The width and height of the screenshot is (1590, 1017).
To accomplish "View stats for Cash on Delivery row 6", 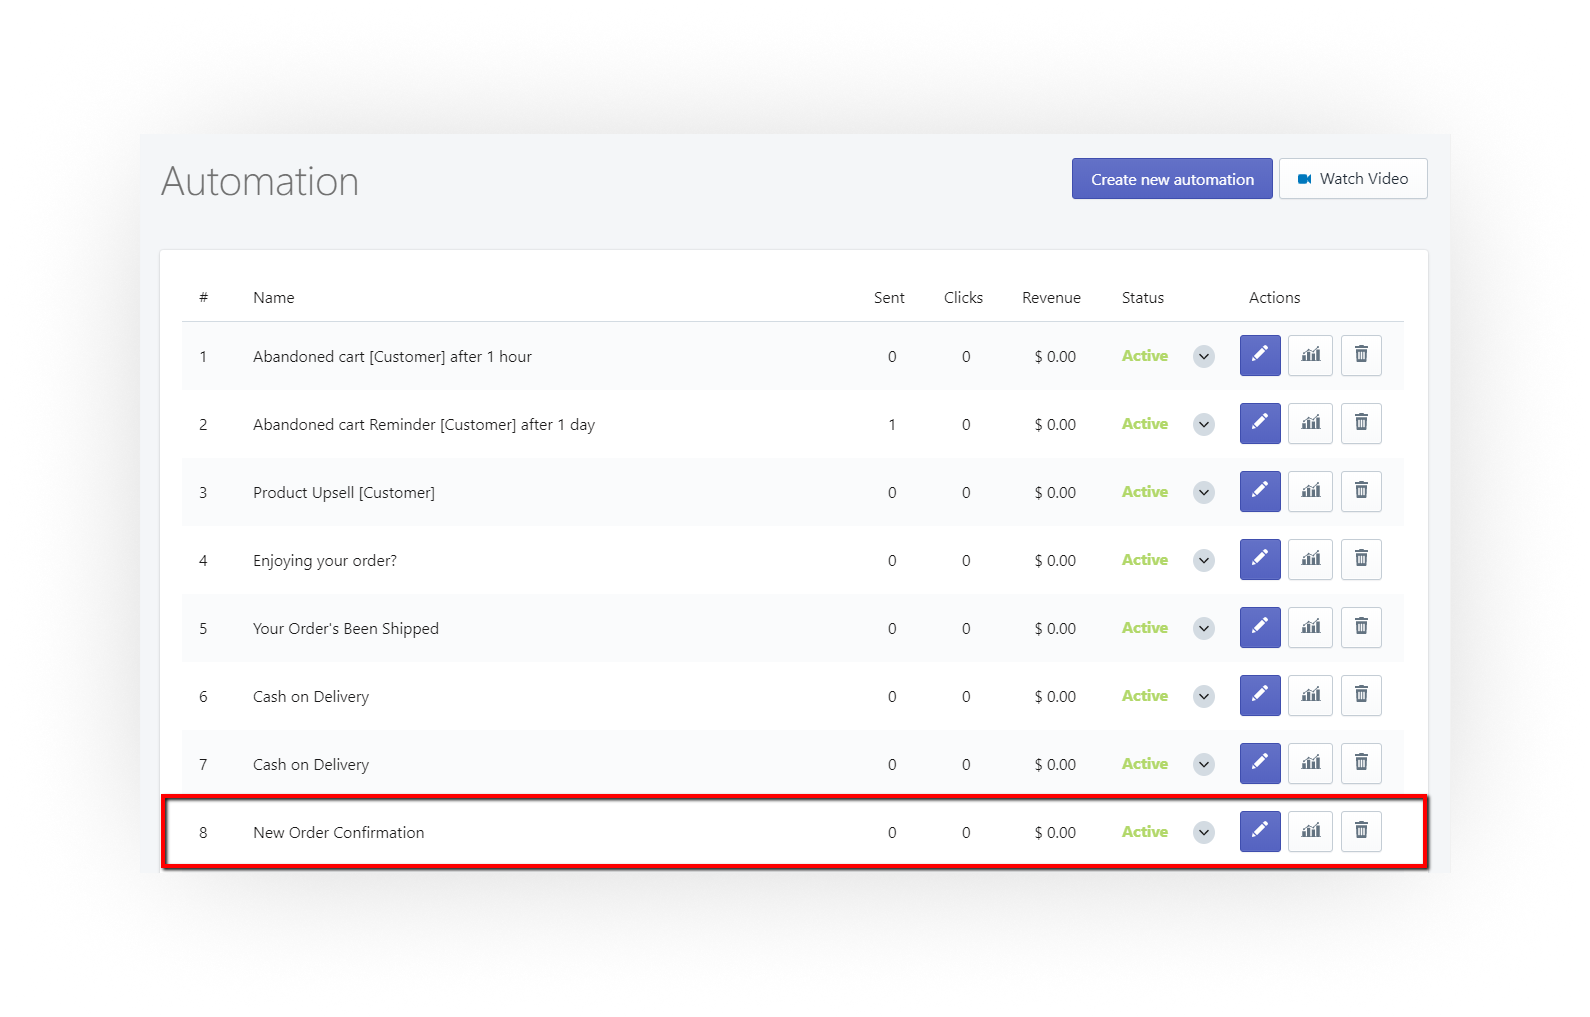I will tap(1310, 695).
